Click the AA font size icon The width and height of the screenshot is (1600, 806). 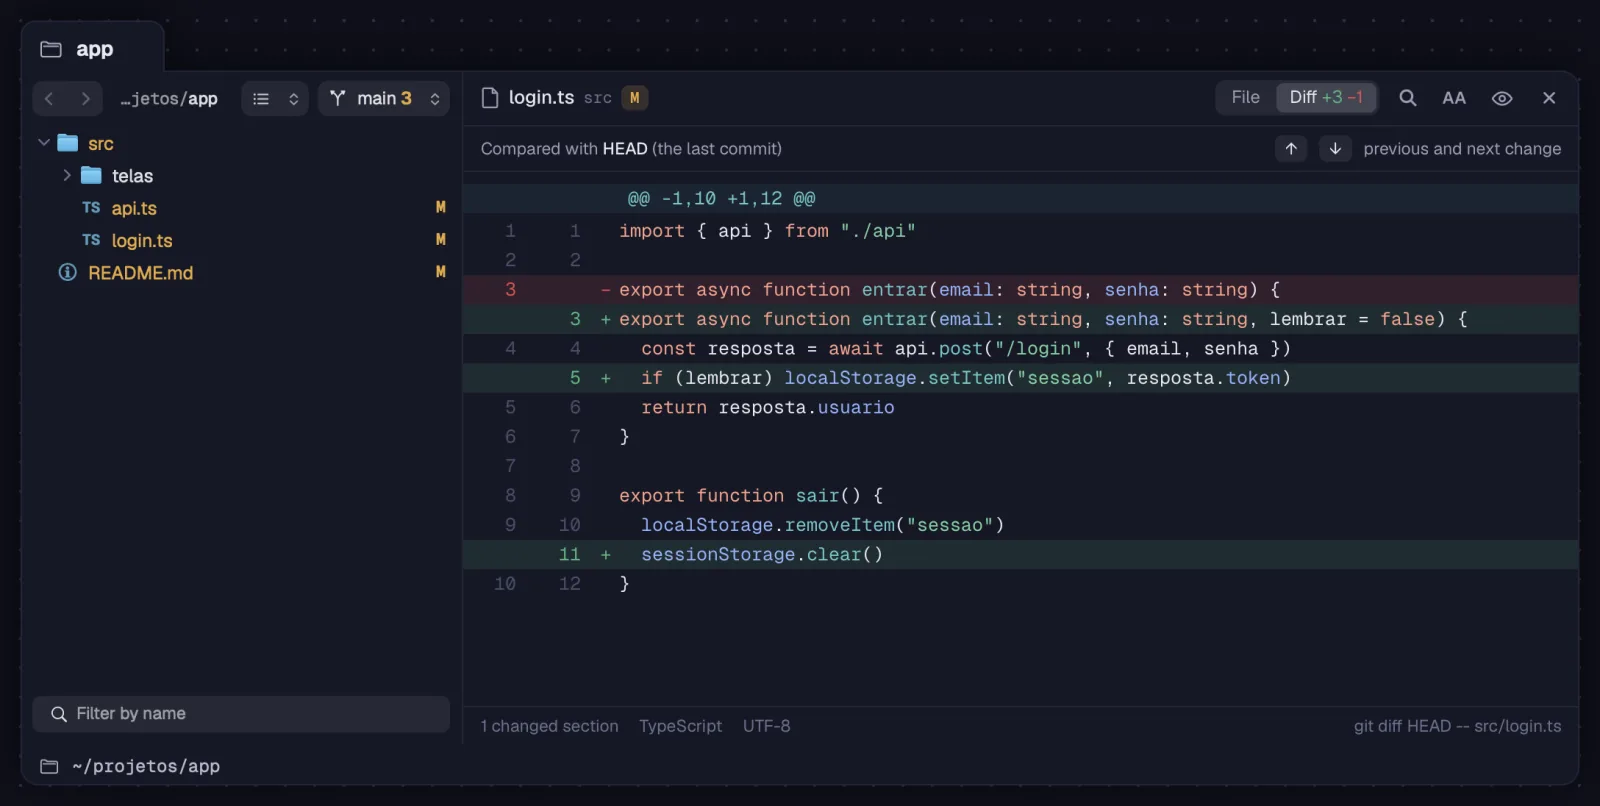[1454, 98]
